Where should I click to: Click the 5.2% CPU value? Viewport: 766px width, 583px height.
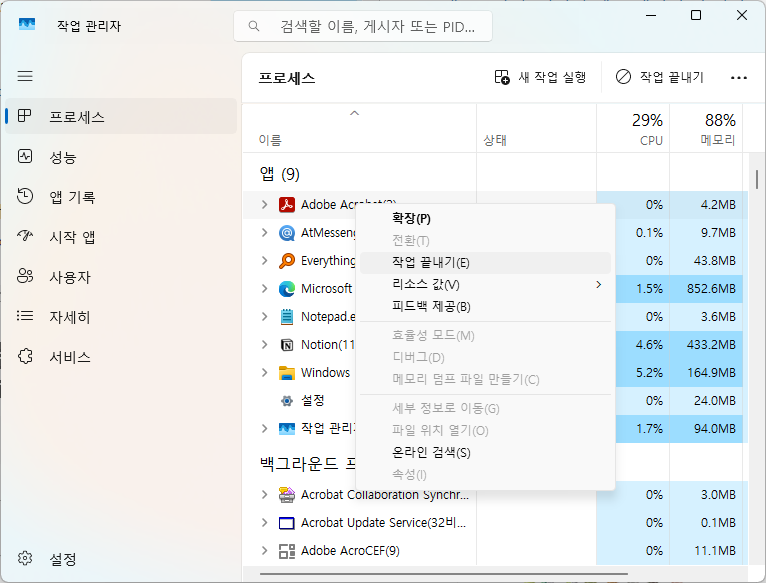click(x=649, y=373)
